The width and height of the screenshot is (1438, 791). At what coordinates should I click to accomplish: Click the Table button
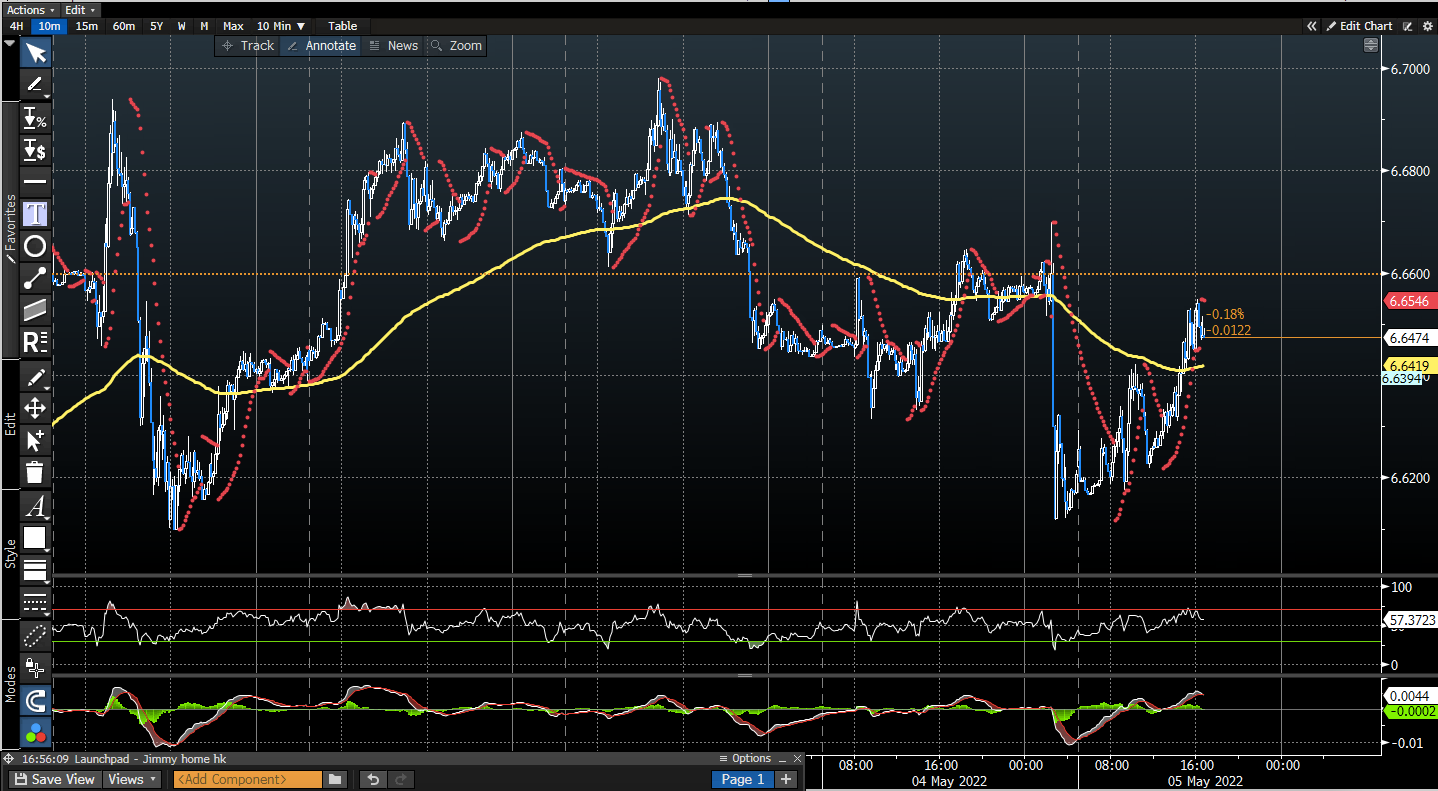point(343,26)
